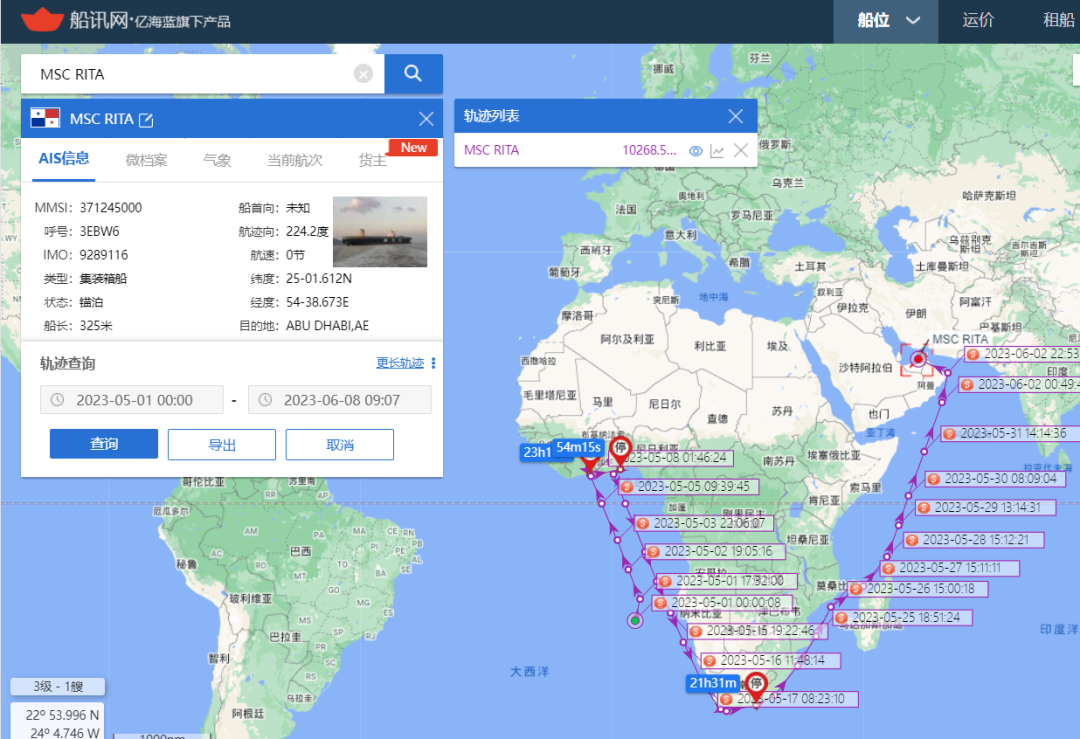Click track point 2023-05-01 17:32:00

point(727,581)
